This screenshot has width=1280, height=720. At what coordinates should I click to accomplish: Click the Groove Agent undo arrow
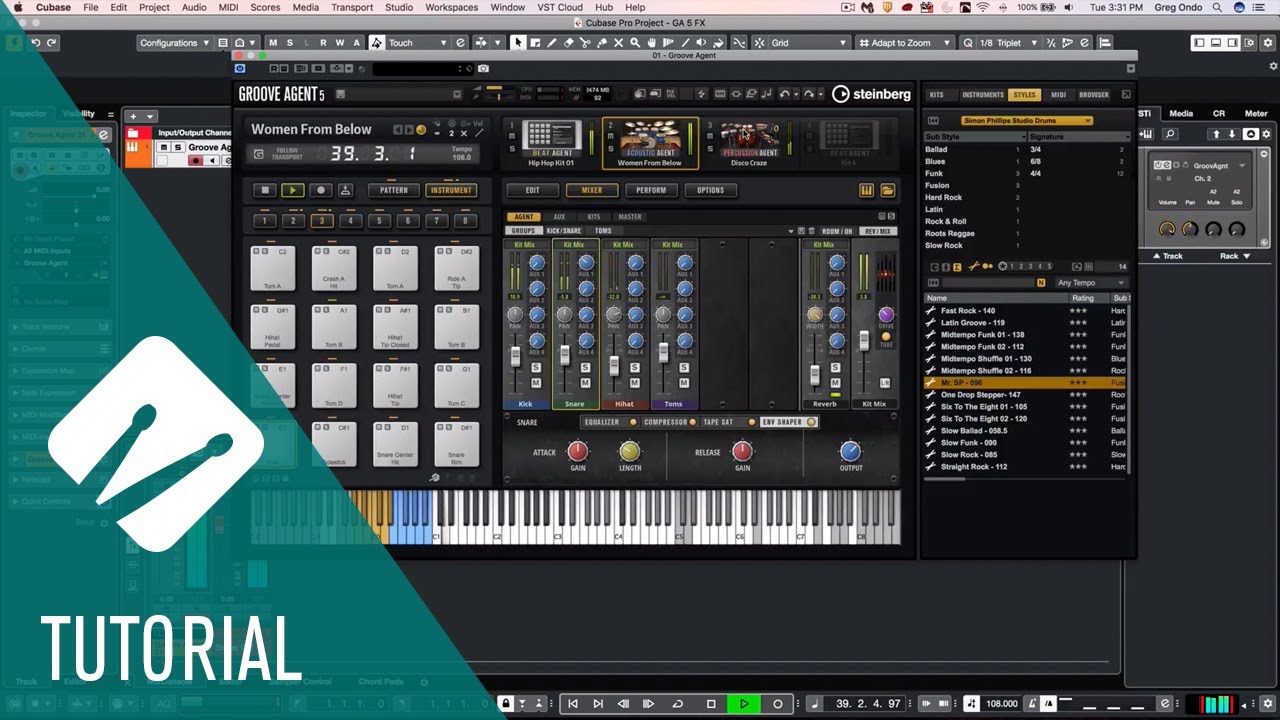(785, 94)
